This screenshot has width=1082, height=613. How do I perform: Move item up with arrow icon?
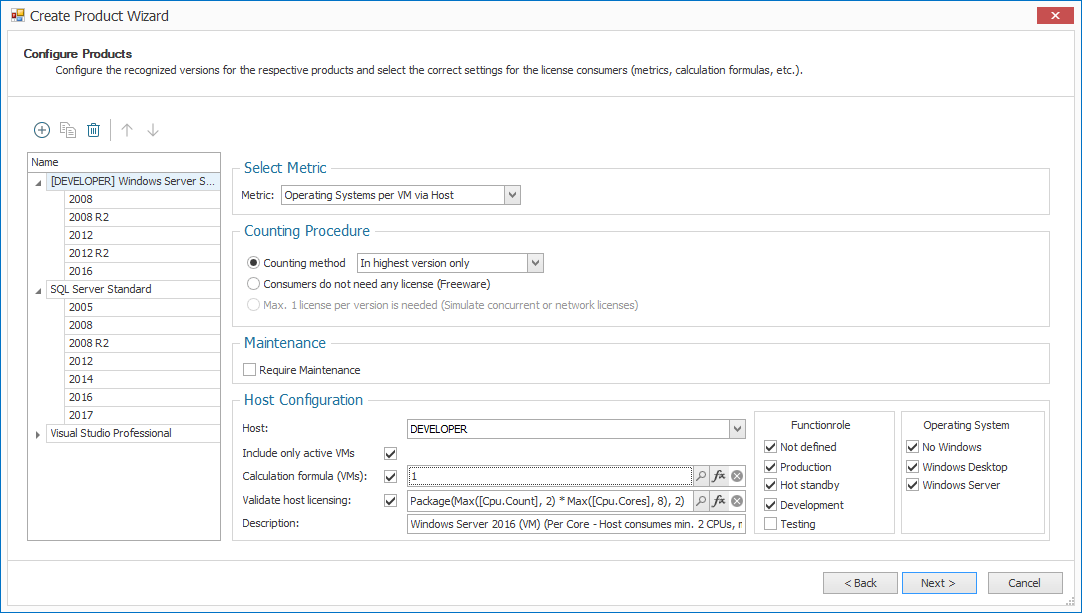point(127,130)
